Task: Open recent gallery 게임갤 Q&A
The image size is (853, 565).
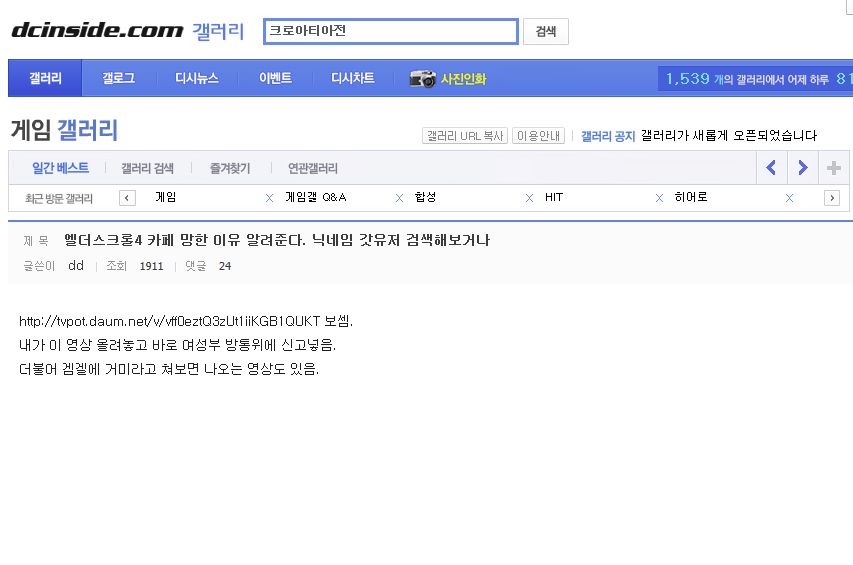Action: 316,197
